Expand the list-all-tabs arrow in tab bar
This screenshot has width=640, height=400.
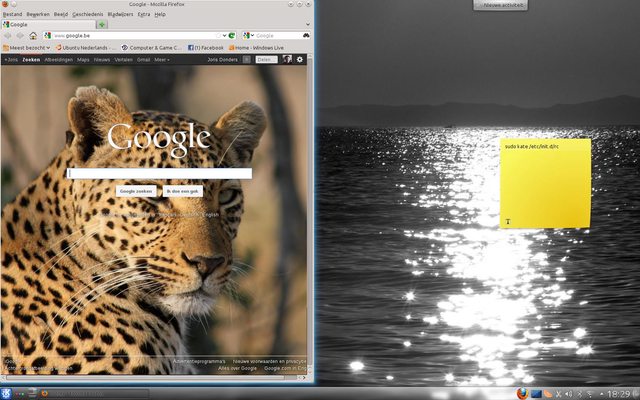[x=308, y=24]
